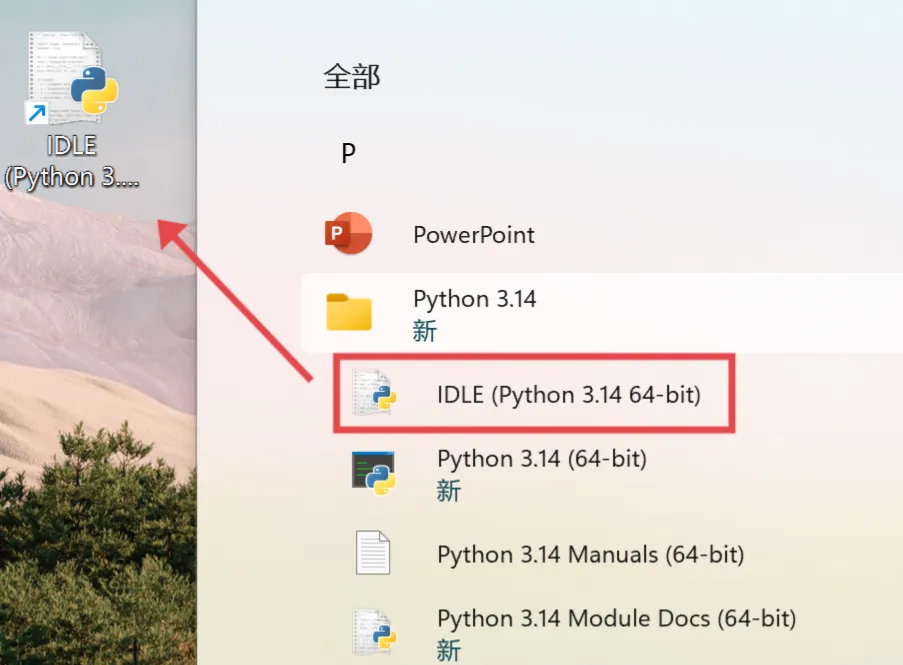
Task: Click the PowerPoint app icon
Action: (x=348, y=234)
